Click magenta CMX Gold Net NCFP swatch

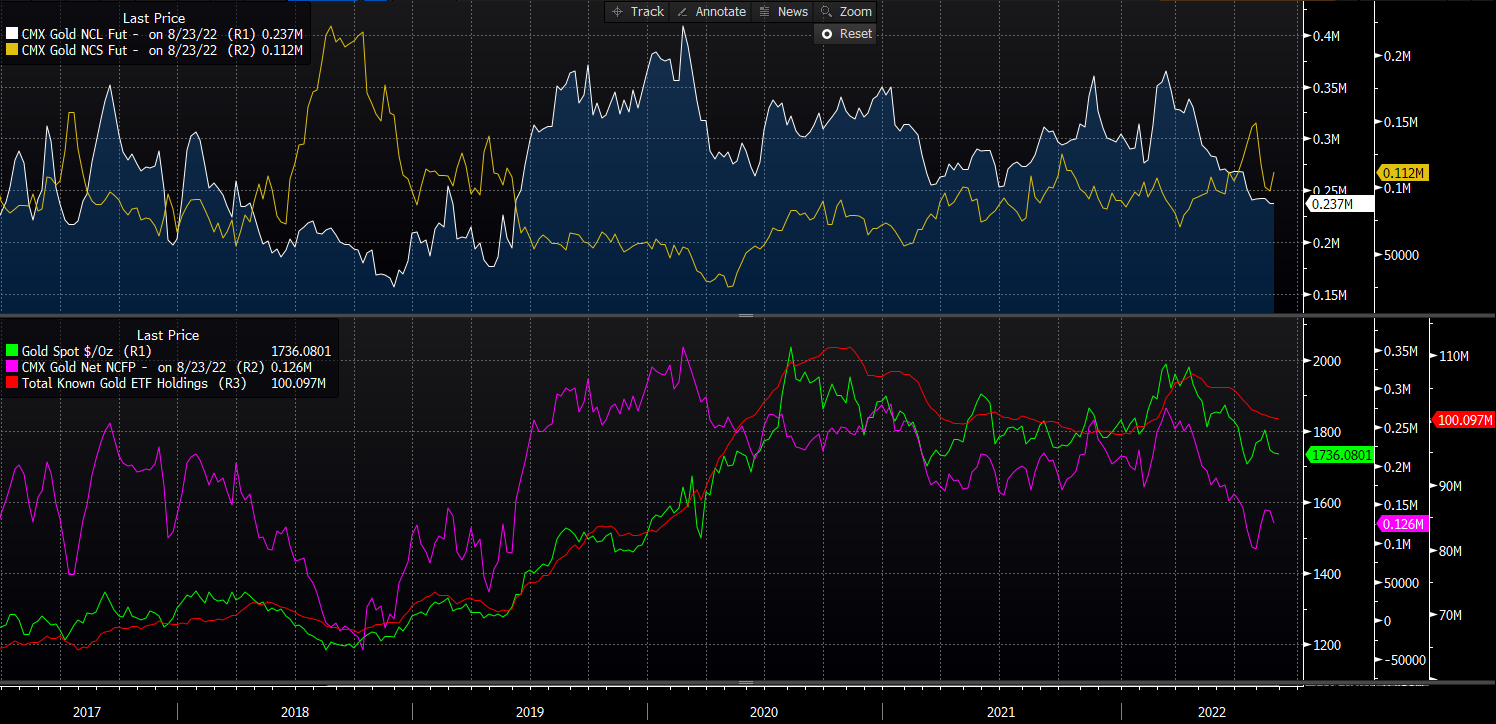pyautogui.click(x=11, y=367)
